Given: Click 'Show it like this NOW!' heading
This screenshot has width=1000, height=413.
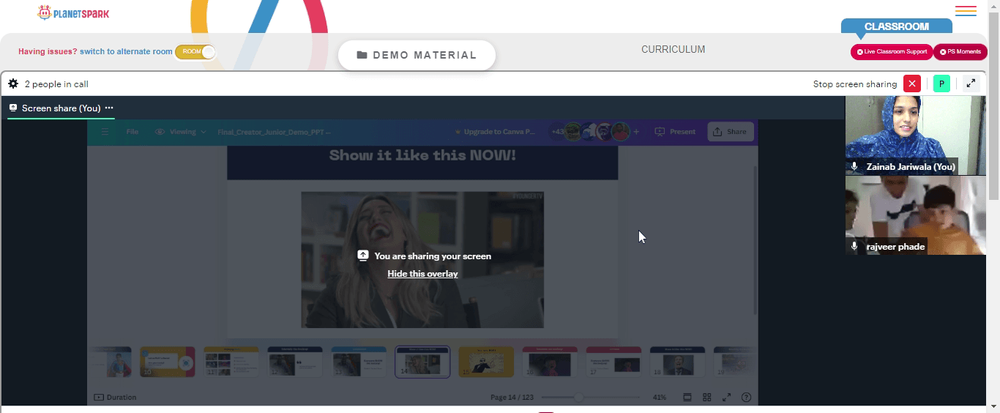Looking at the screenshot, I should click(422, 156).
